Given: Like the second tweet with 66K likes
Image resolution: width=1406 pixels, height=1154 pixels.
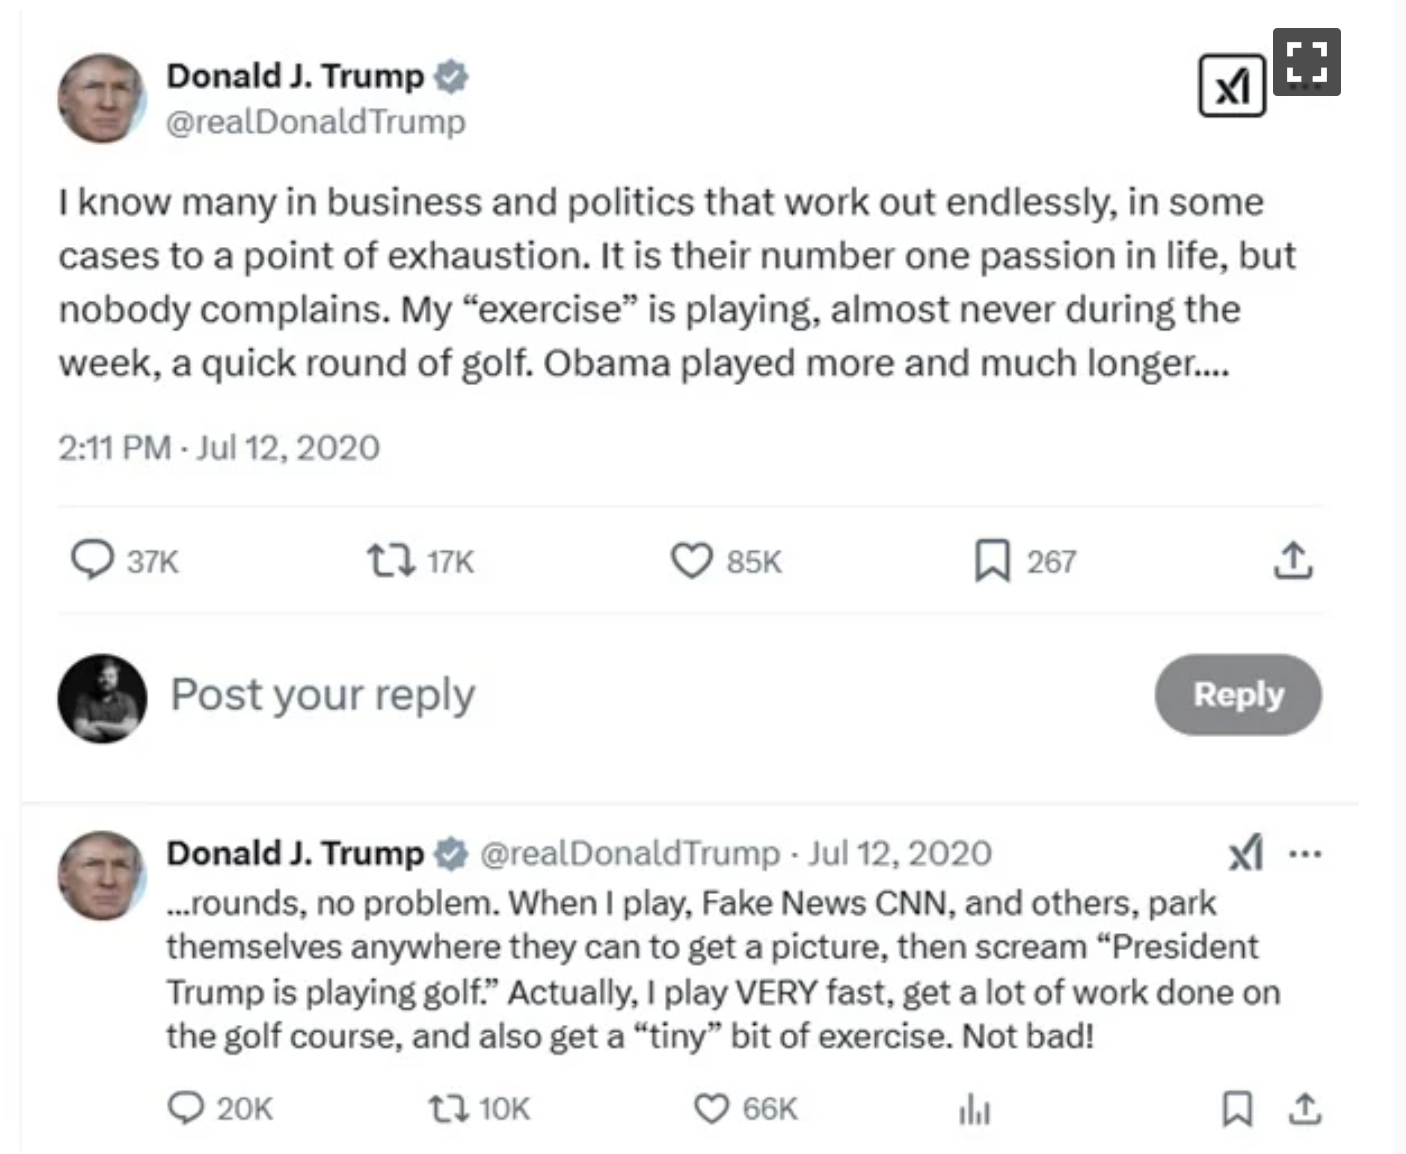Looking at the screenshot, I should coord(712,1108).
